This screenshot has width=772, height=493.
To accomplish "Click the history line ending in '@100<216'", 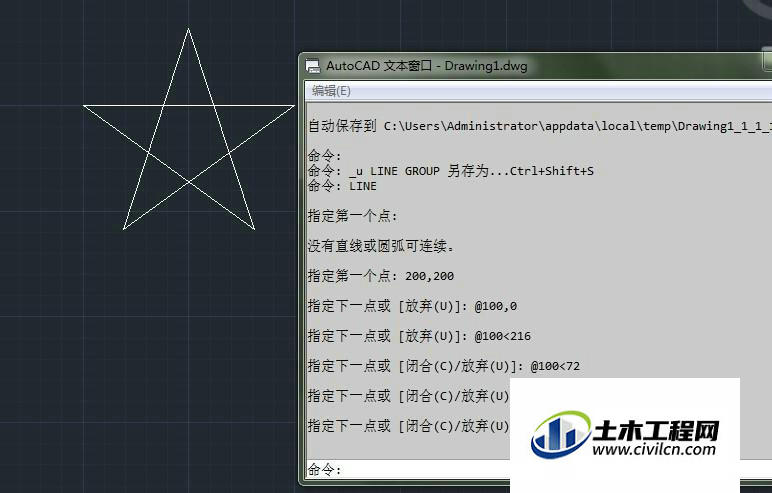I will click(x=419, y=336).
